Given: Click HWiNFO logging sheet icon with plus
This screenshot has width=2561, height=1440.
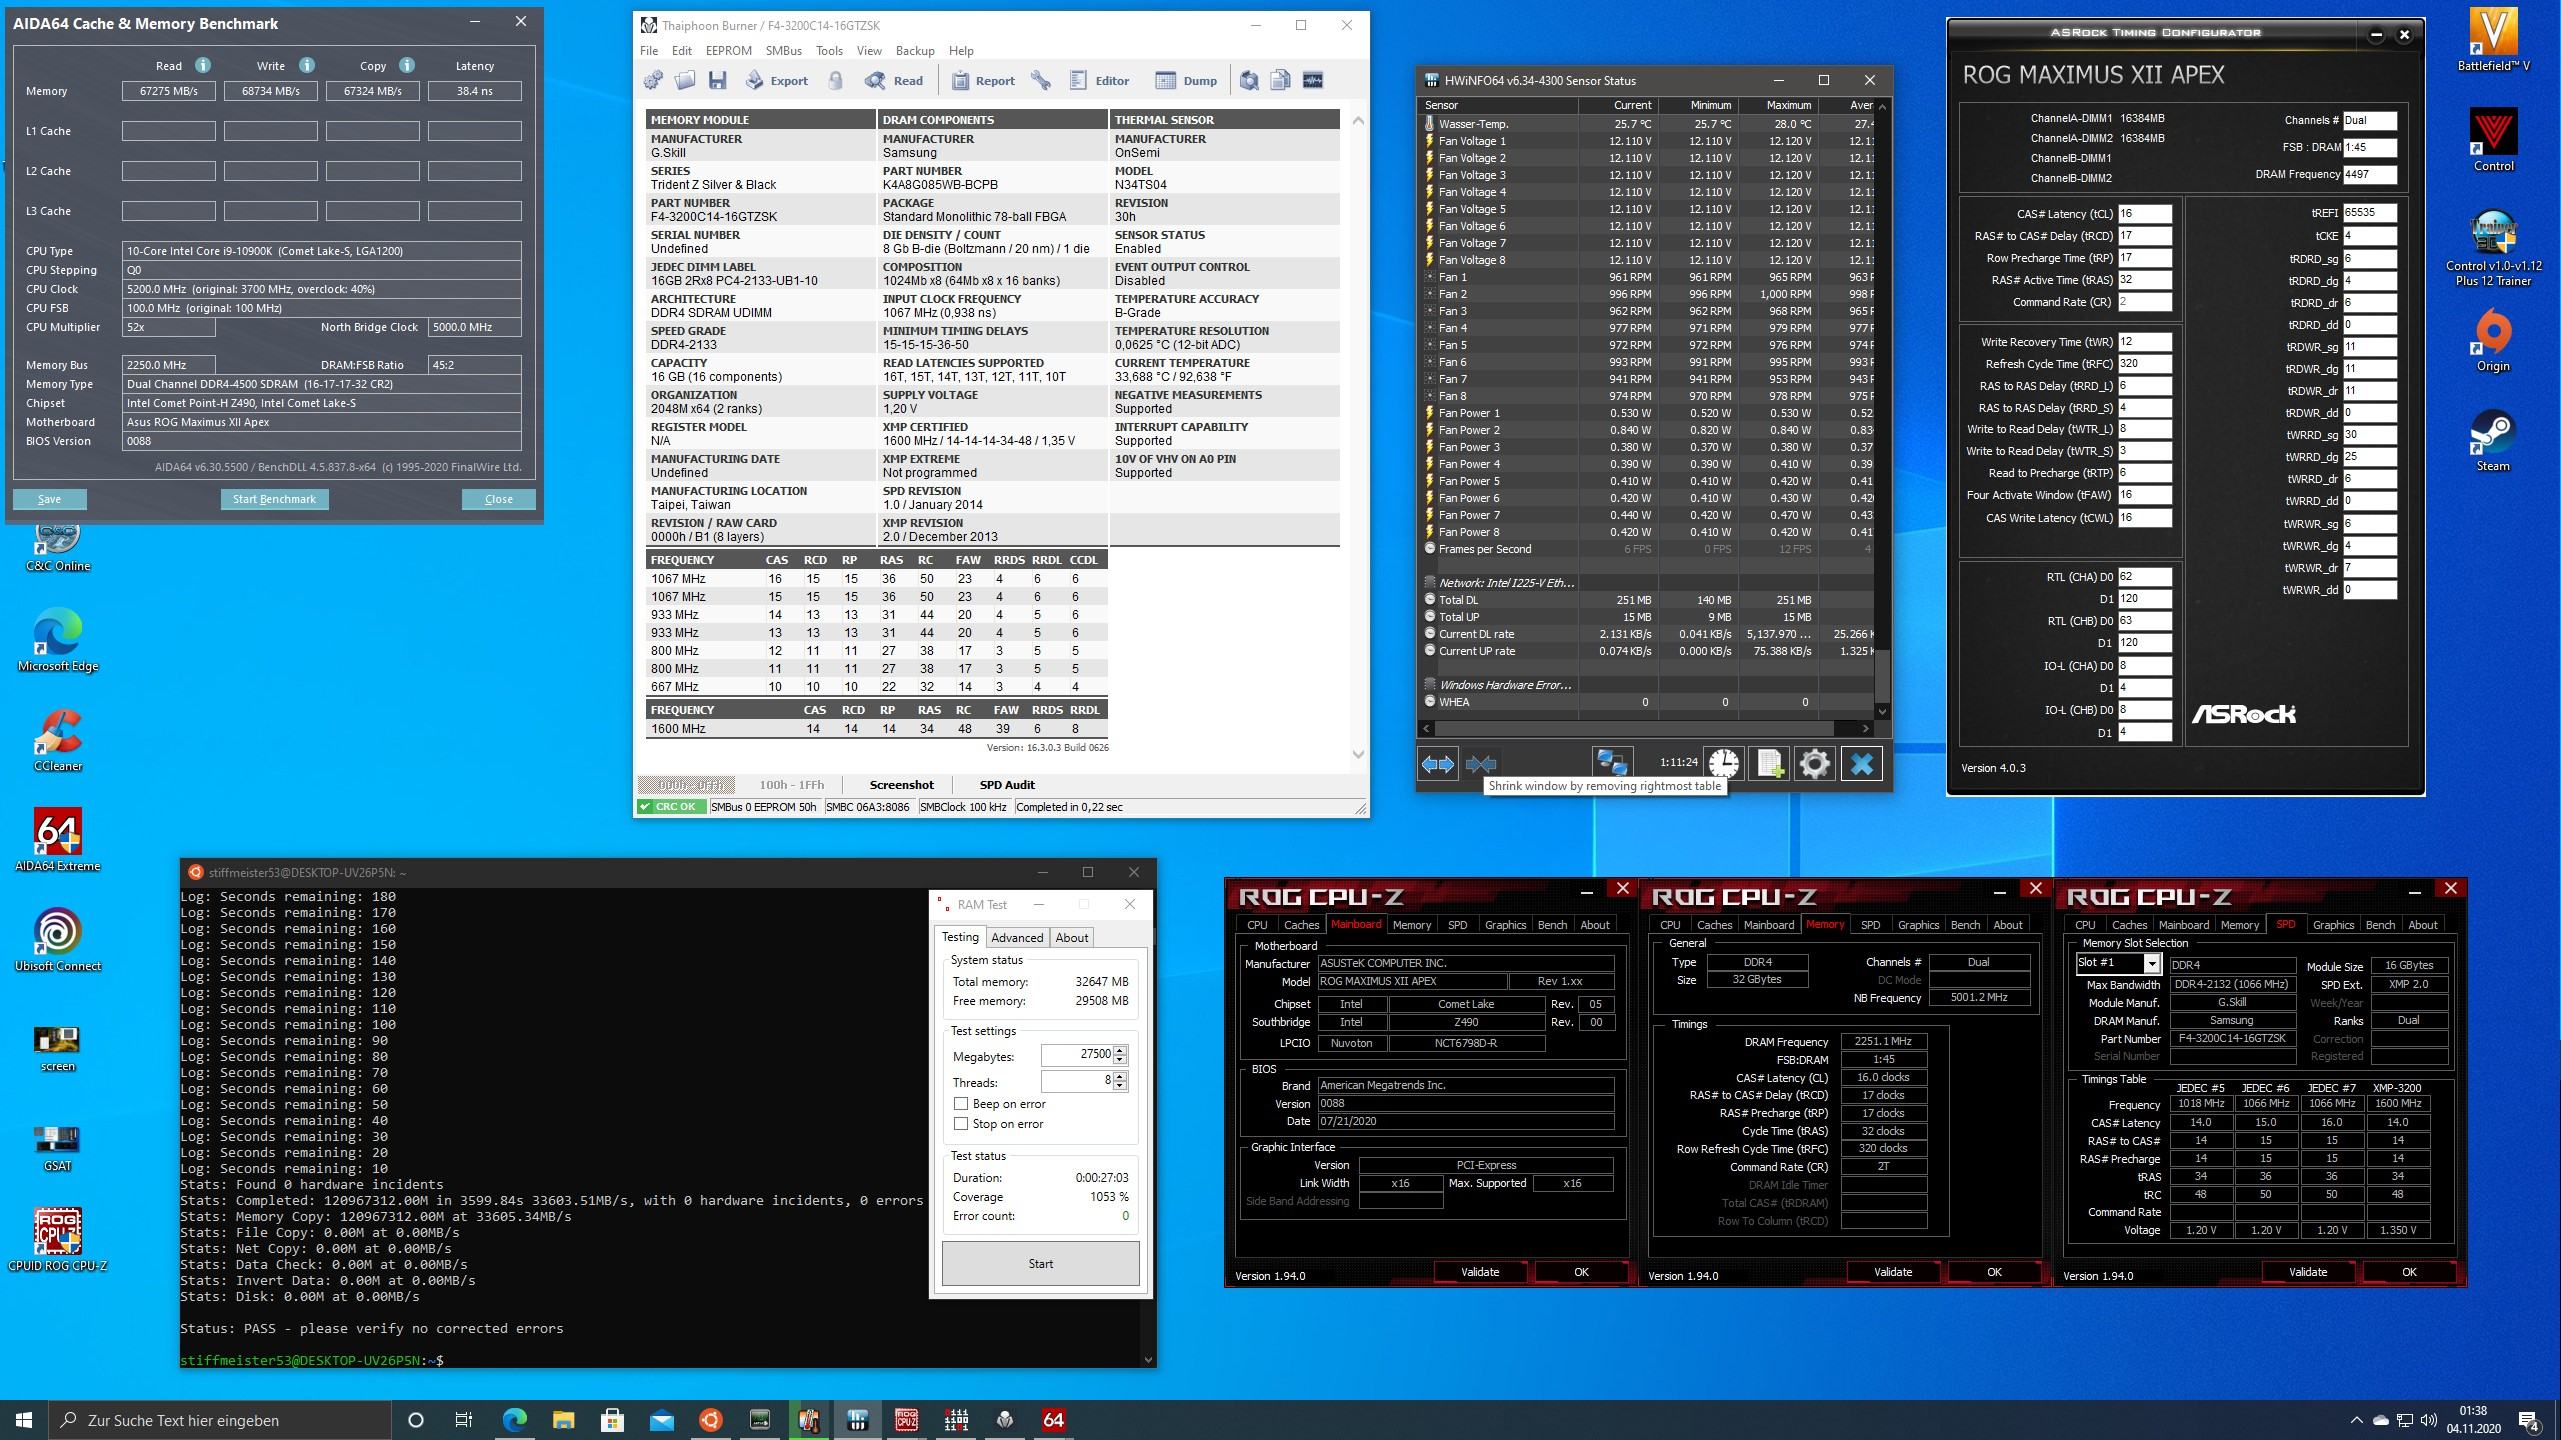Looking at the screenshot, I should pyautogui.click(x=1769, y=764).
